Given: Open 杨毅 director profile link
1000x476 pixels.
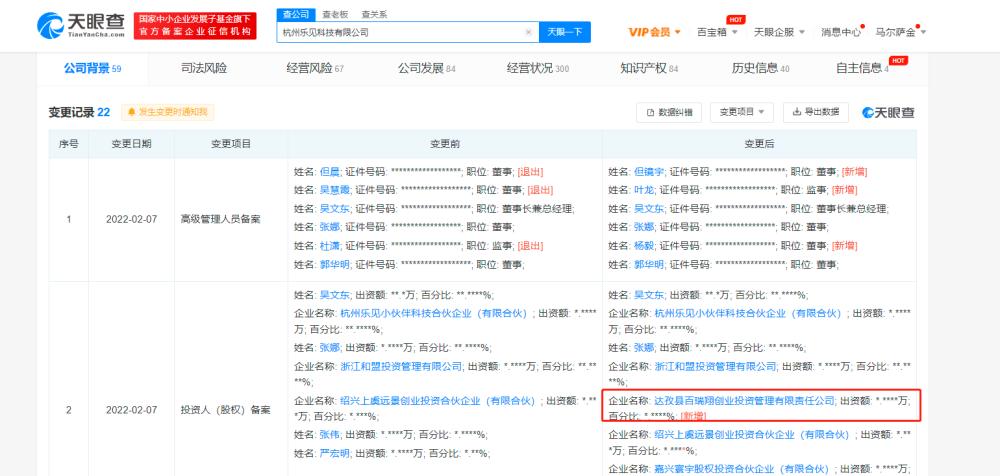Looking at the screenshot, I should pyautogui.click(x=644, y=246).
